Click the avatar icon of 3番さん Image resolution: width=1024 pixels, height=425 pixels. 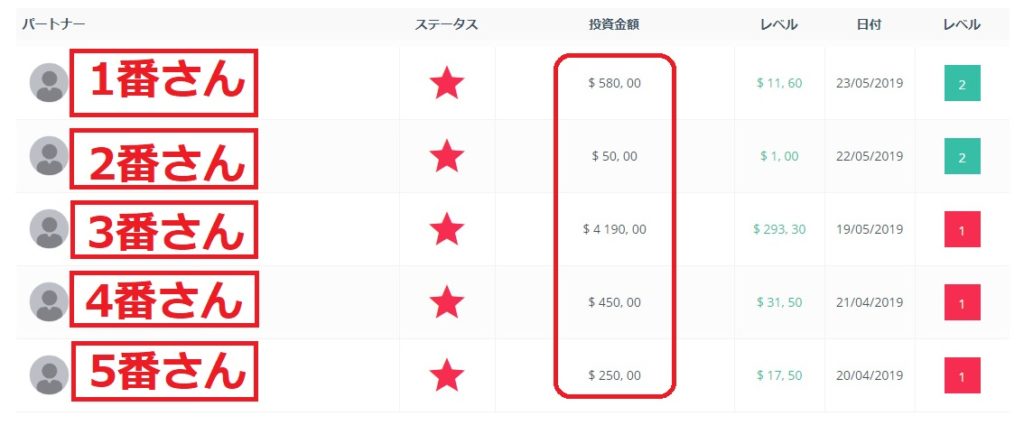pos(49,229)
